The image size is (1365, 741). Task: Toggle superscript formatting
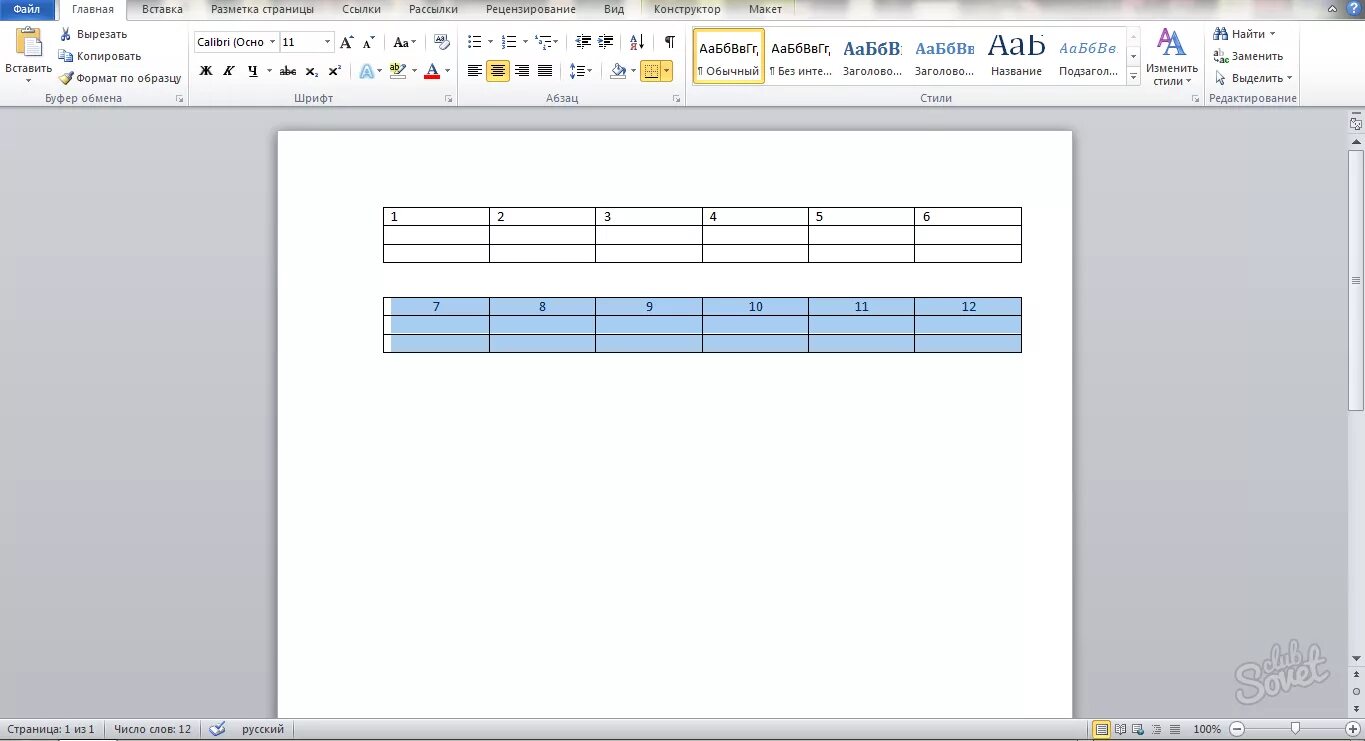[x=335, y=71]
